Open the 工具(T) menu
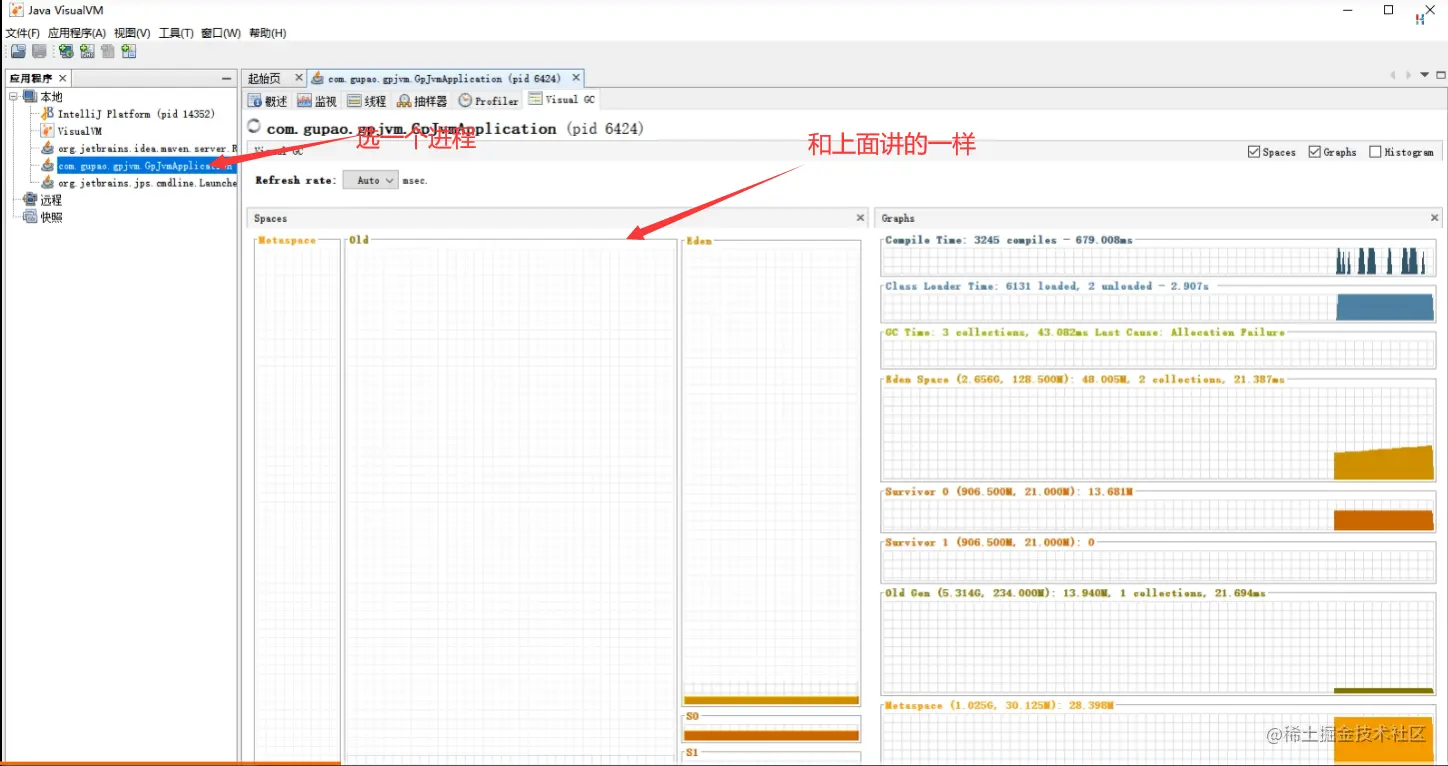 tap(176, 33)
